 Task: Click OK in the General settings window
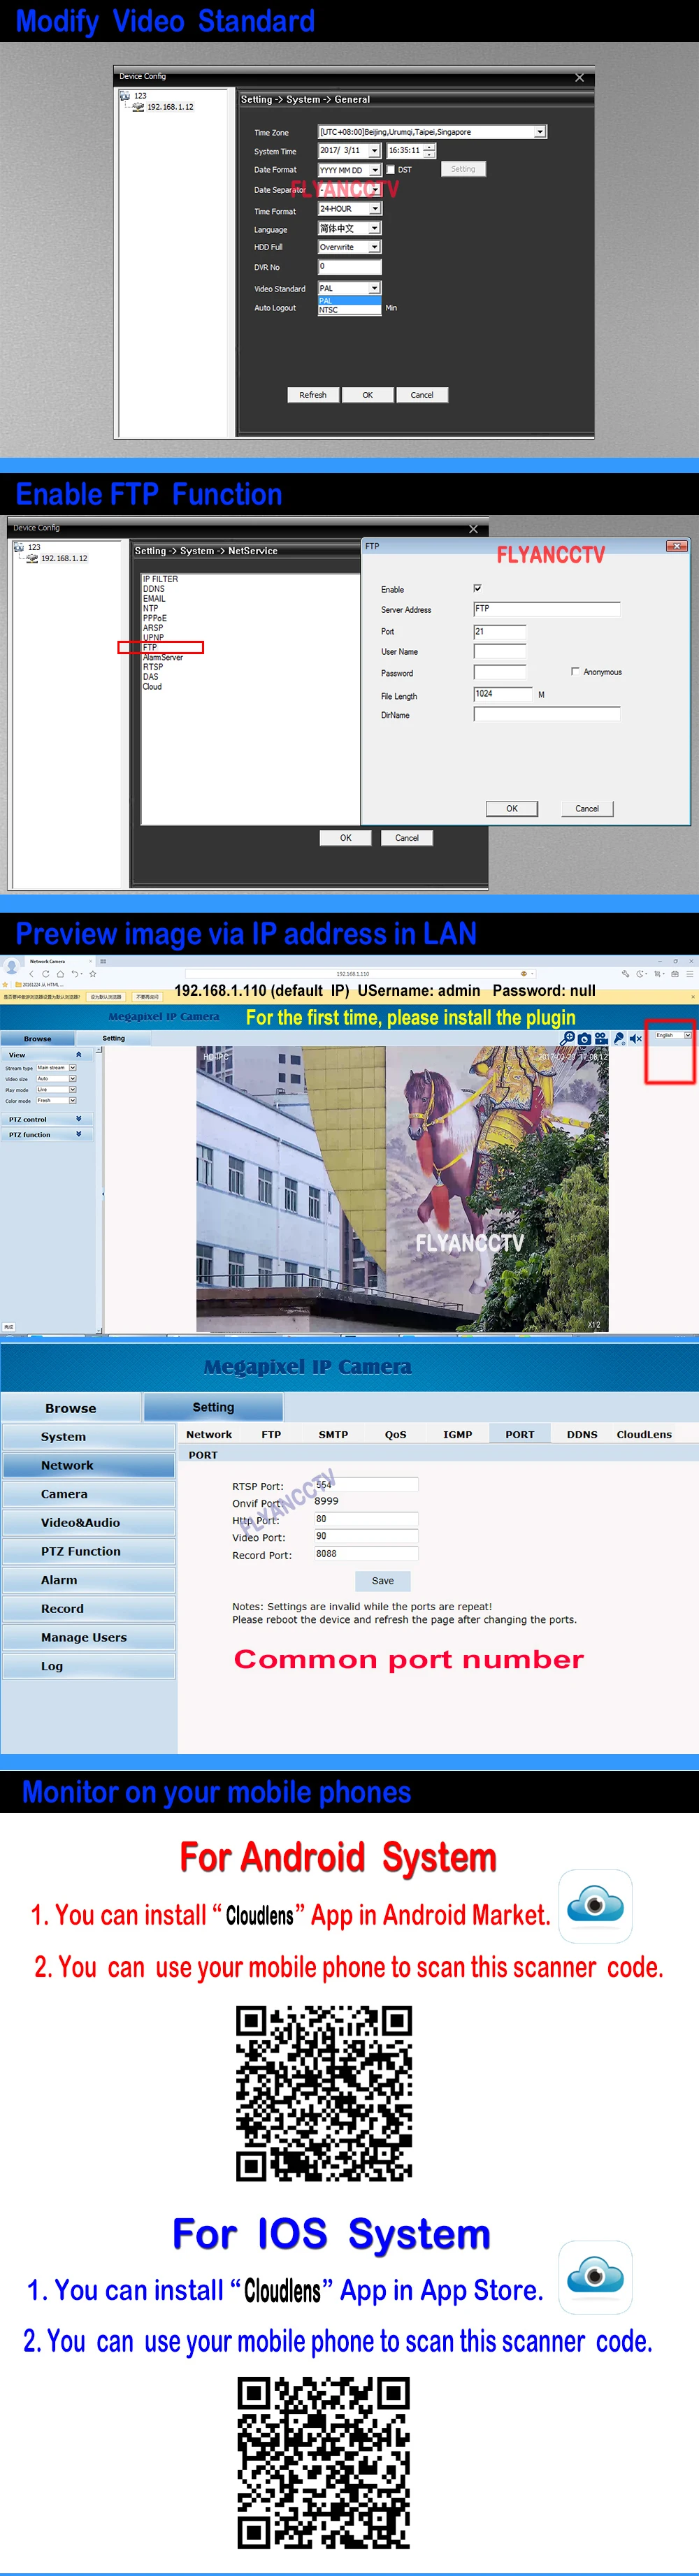[x=367, y=395]
